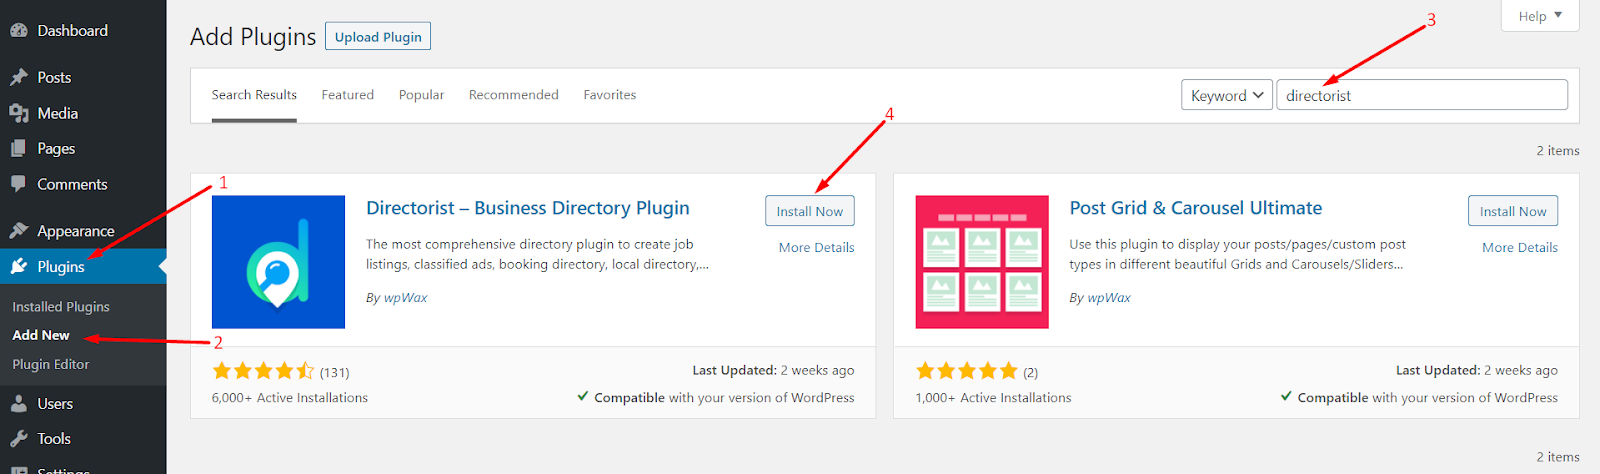Click Directorist star rating
Image resolution: width=1600 pixels, height=474 pixels.
coord(263,371)
